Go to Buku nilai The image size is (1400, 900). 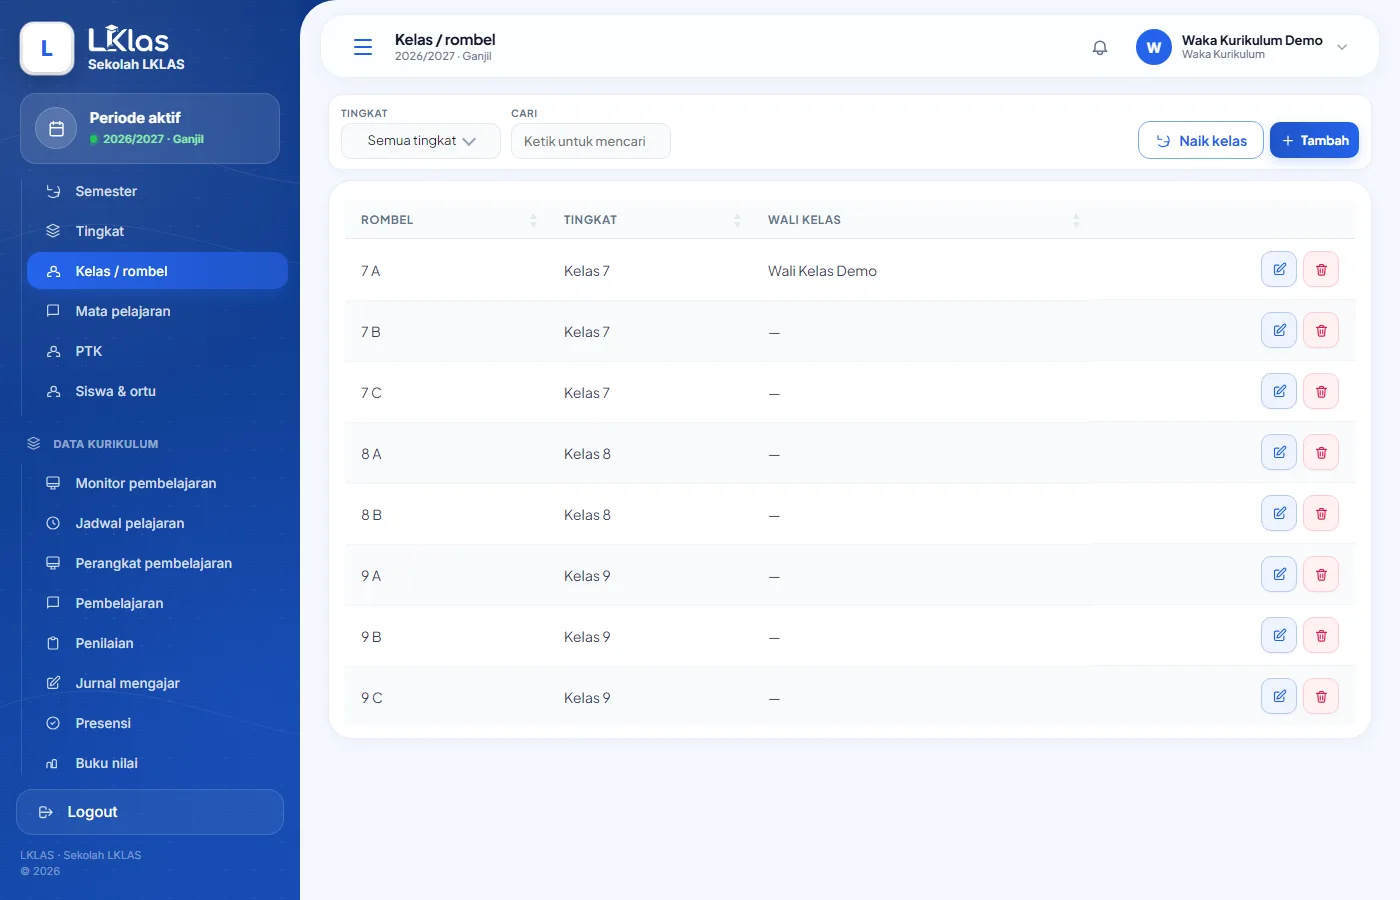click(x=157, y=763)
